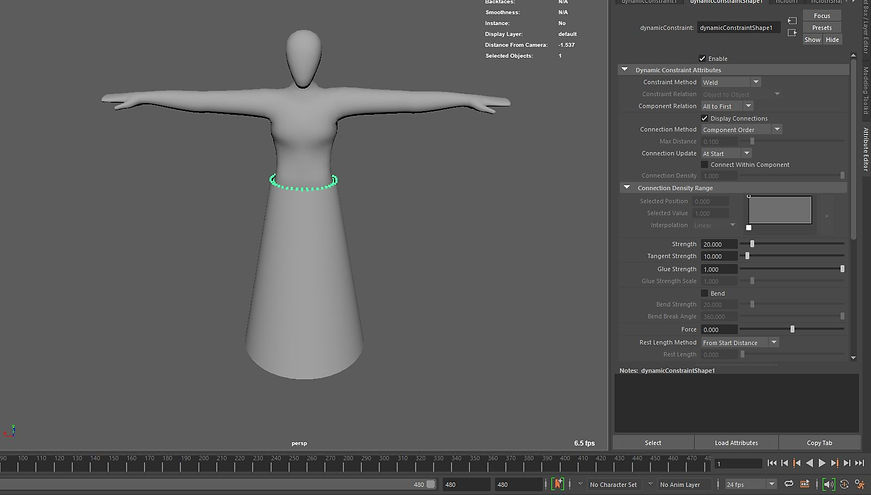This screenshot has height=495, width=871.
Task: Click the attribute editor scroll up arrow
Action: point(853,56)
